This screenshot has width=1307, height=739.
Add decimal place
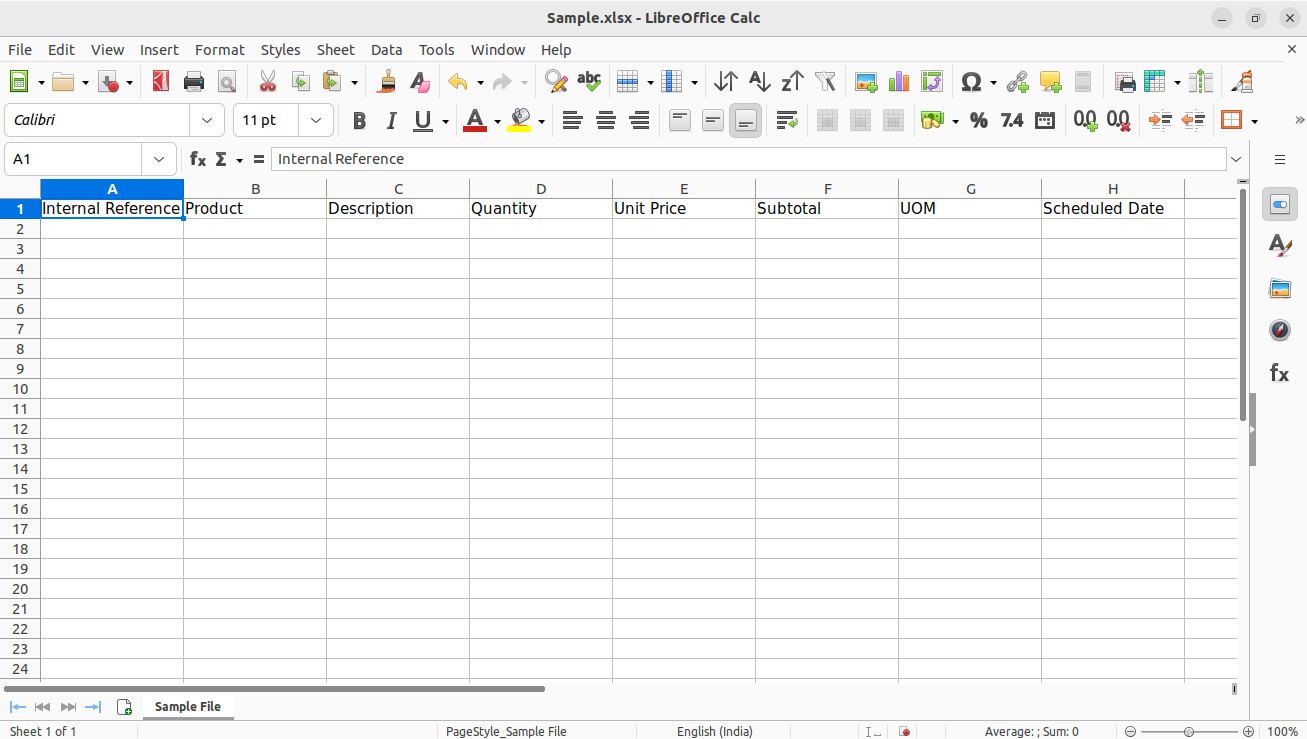tap(1085, 121)
